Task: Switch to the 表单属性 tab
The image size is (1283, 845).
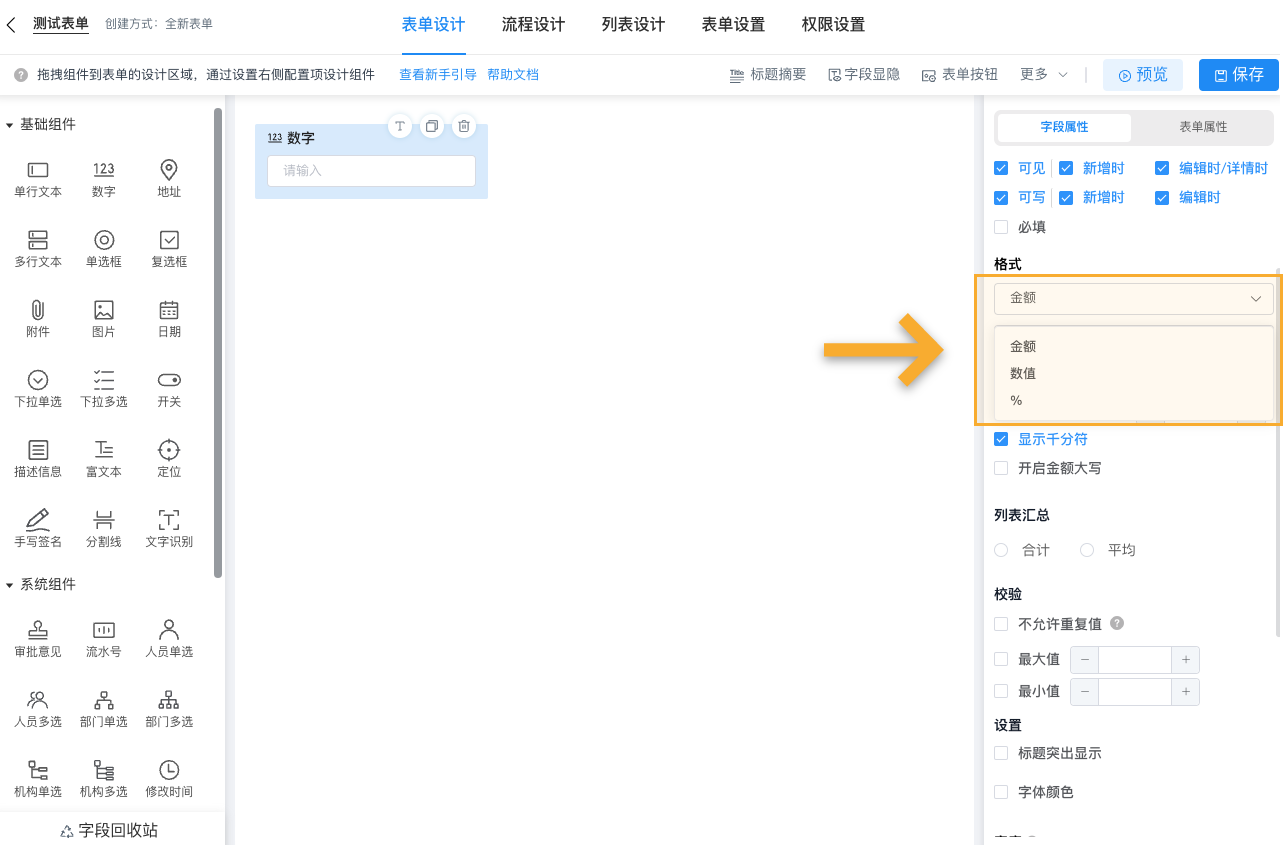Action: point(1202,128)
